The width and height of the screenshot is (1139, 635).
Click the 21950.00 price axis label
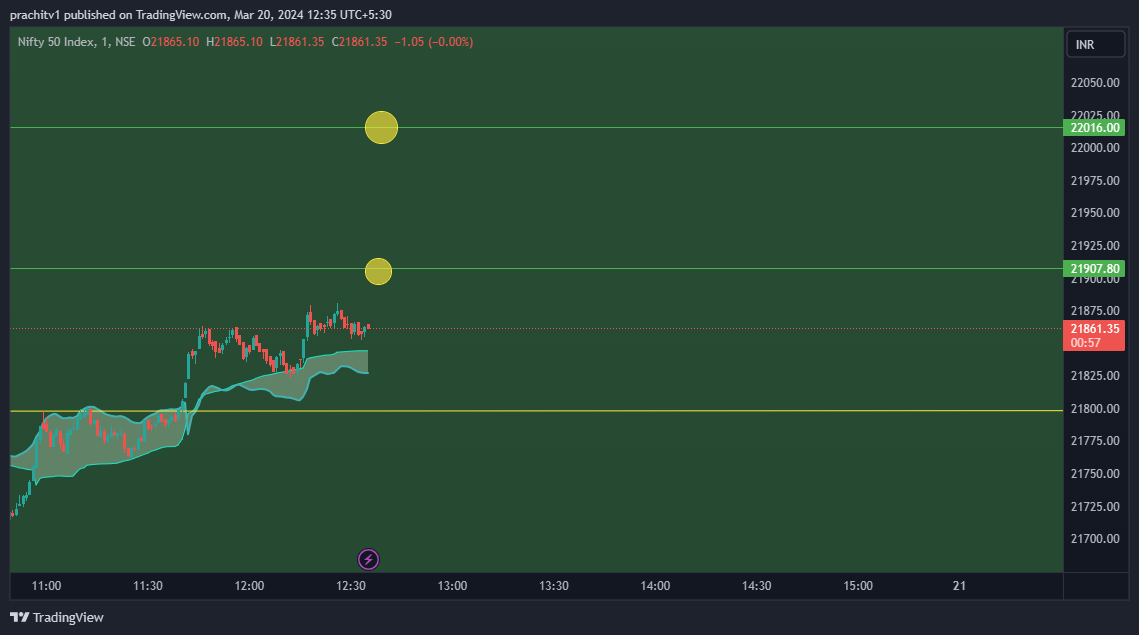pos(1095,213)
